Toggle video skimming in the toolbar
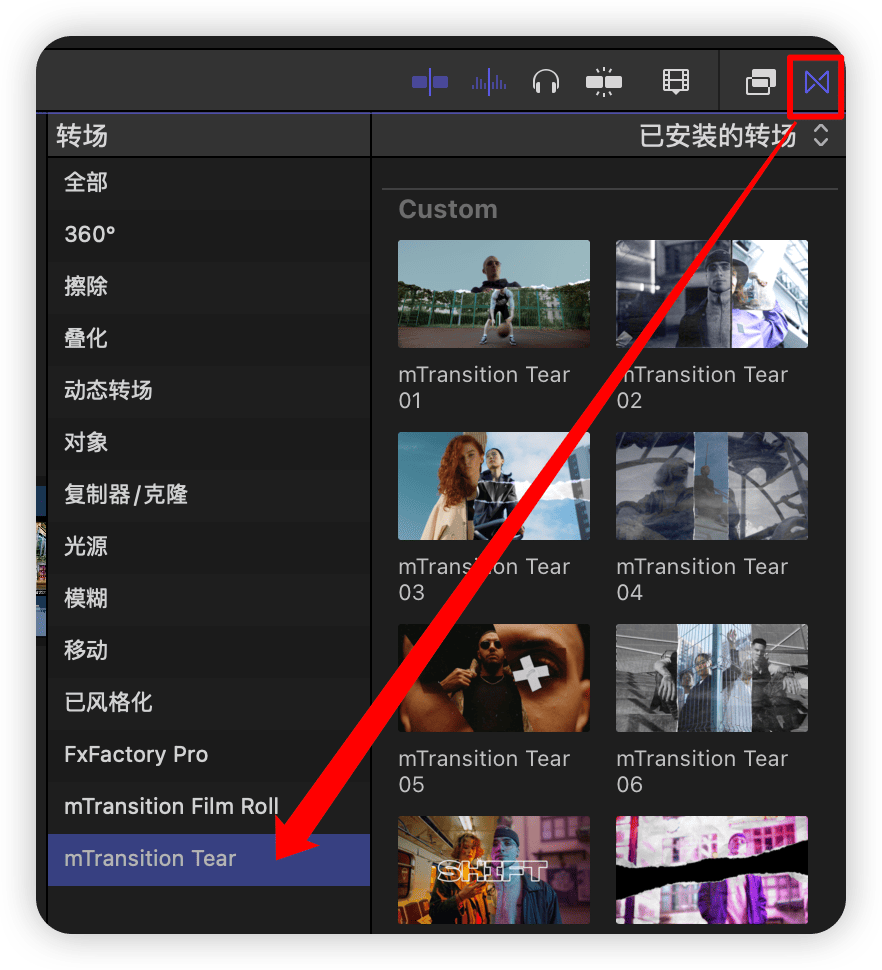882x970 pixels. pos(430,82)
